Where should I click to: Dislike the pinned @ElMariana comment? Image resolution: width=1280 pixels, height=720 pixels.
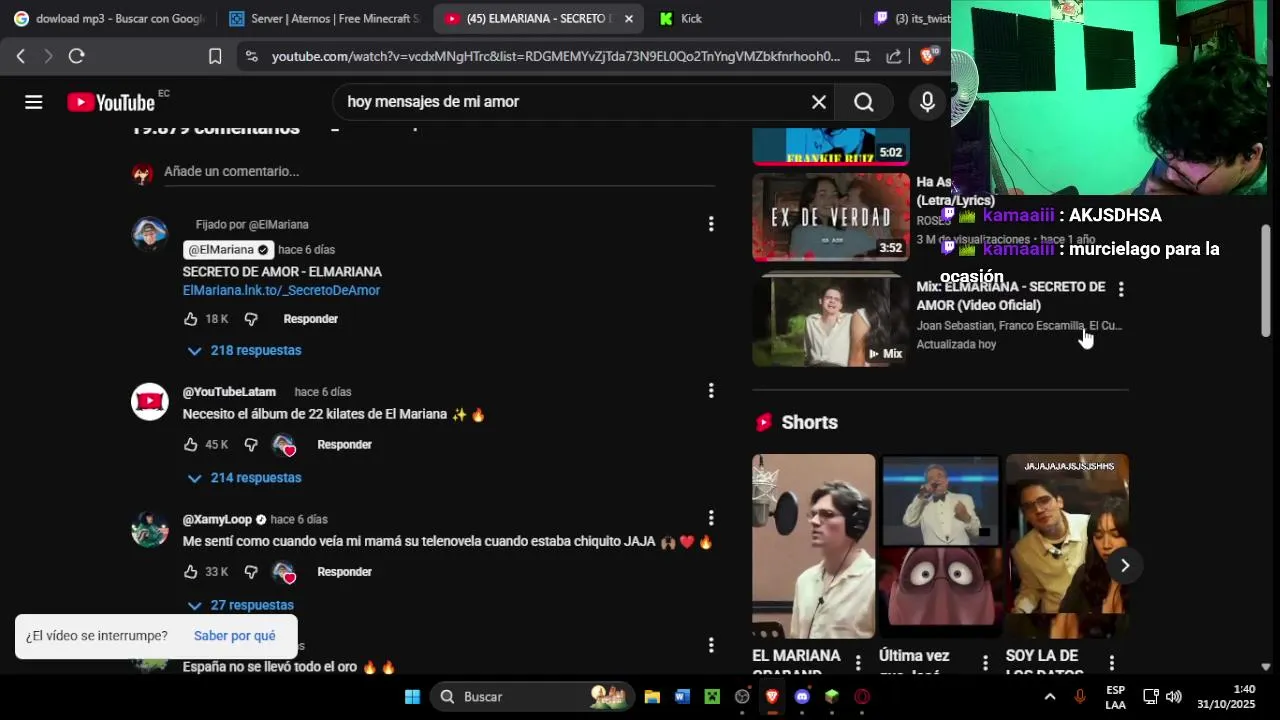[x=251, y=319]
